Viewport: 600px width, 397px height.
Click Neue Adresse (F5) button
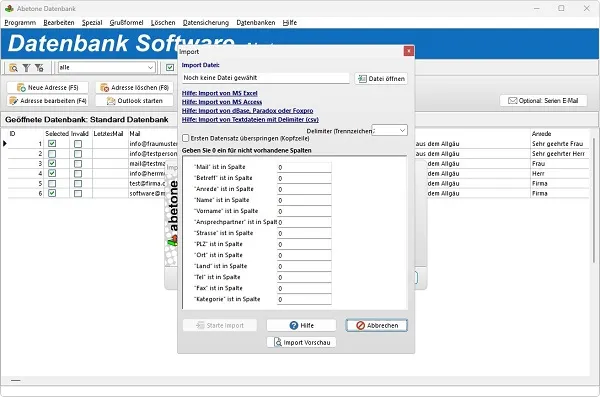(x=47, y=88)
